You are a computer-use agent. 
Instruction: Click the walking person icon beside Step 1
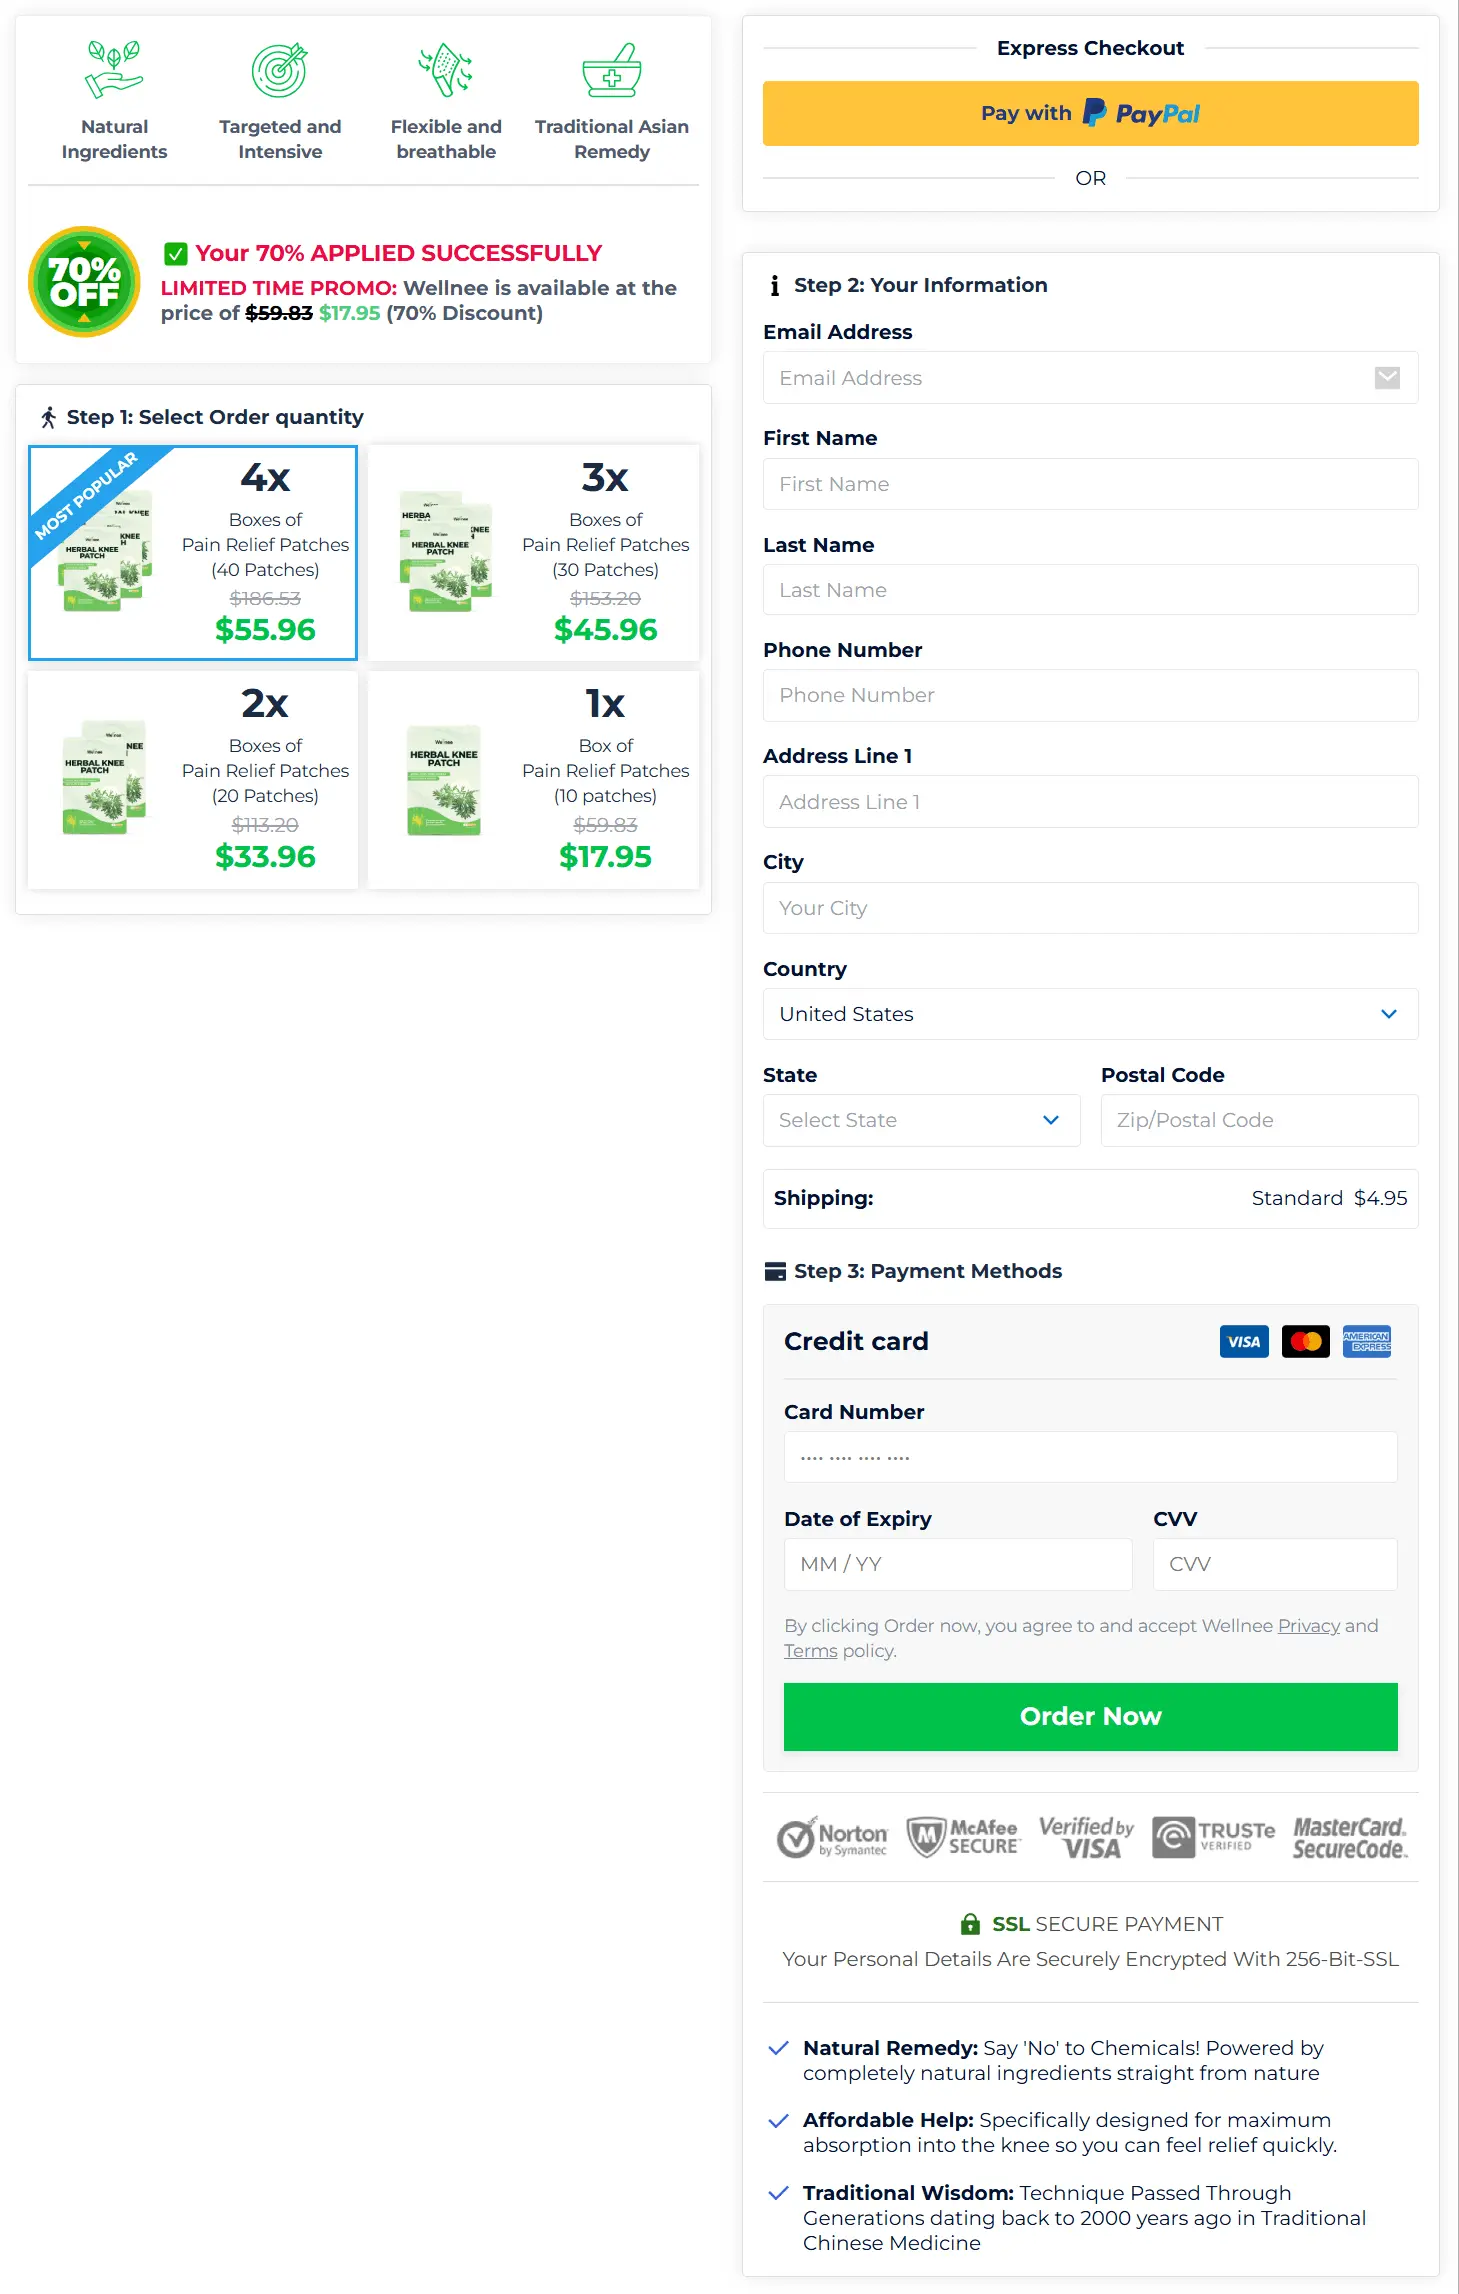[48, 417]
